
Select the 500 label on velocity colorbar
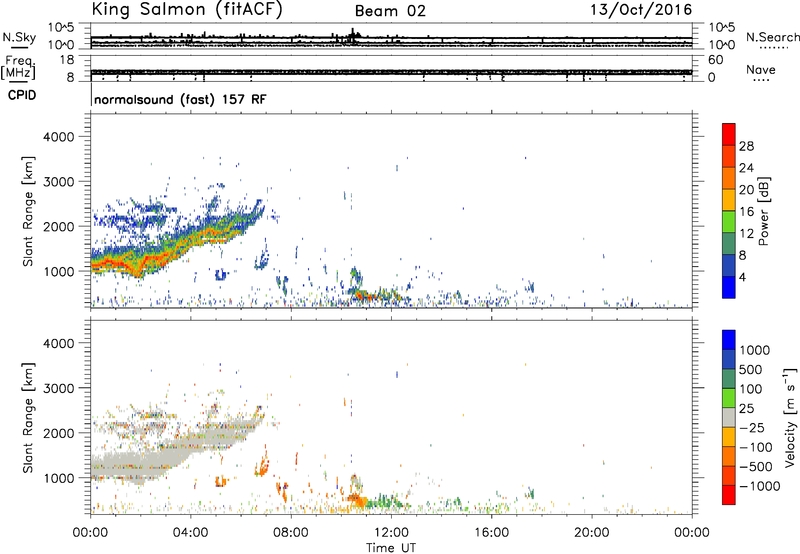(750, 369)
